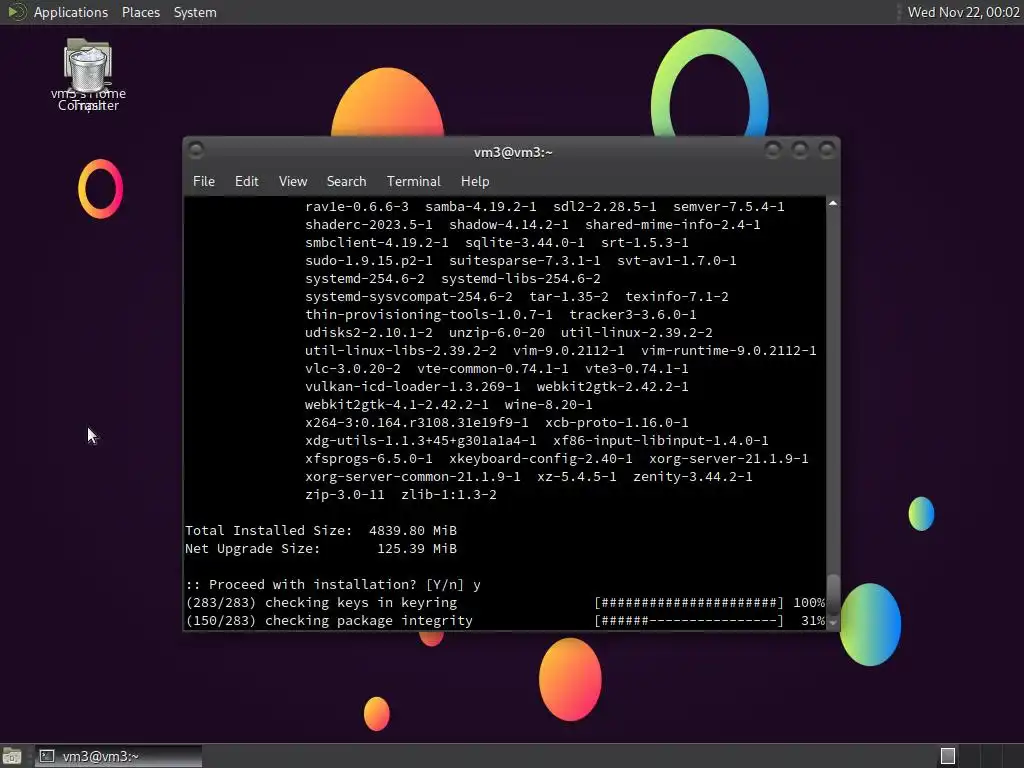The height and width of the screenshot is (768, 1024).
Task: Open the System menu
Action: coord(195,12)
